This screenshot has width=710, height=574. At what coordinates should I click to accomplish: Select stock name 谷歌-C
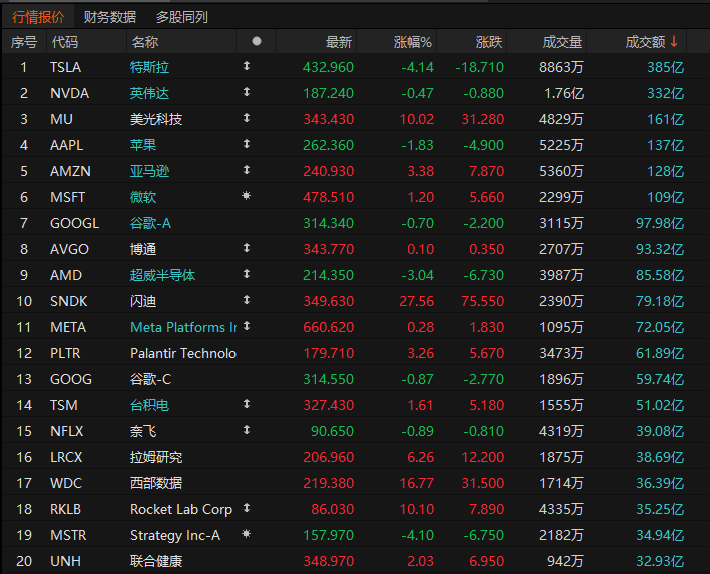(150, 379)
